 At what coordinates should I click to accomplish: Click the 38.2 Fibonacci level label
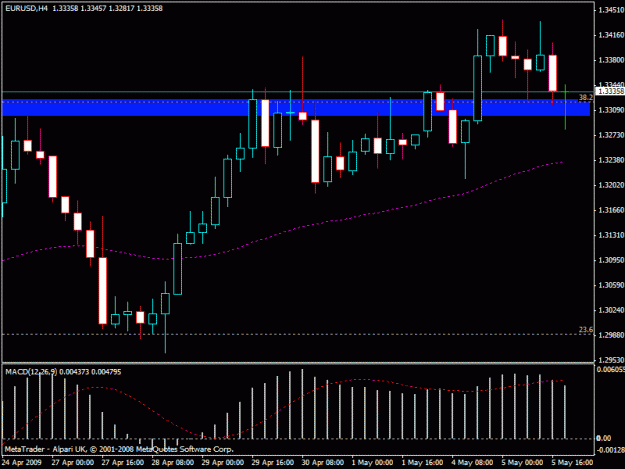click(x=586, y=97)
